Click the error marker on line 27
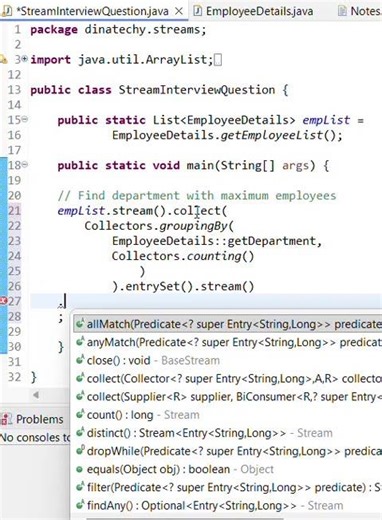Image resolution: width=382 pixels, height=520 pixels. click(3, 301)
